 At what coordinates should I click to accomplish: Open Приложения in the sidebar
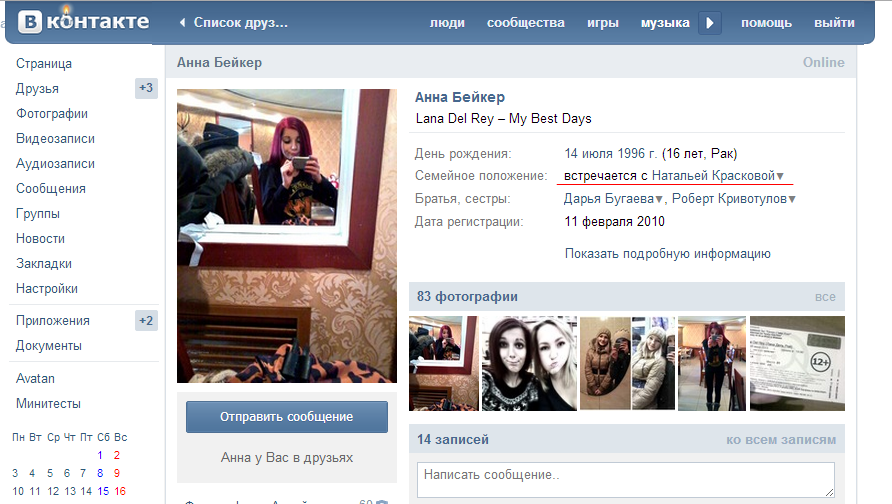click(x=52, y=321)
